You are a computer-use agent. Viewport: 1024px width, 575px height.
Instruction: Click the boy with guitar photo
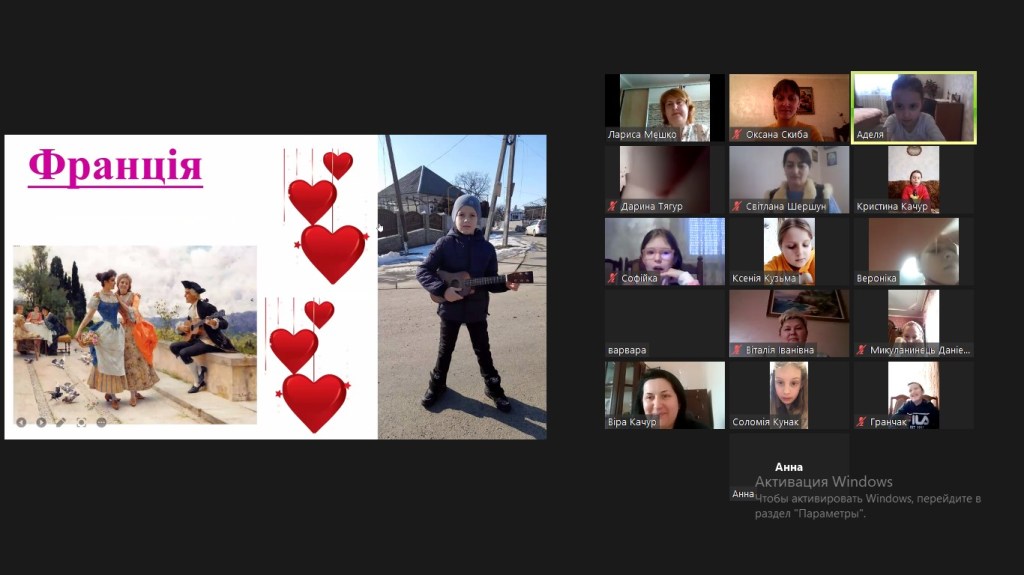pos(462,287)
